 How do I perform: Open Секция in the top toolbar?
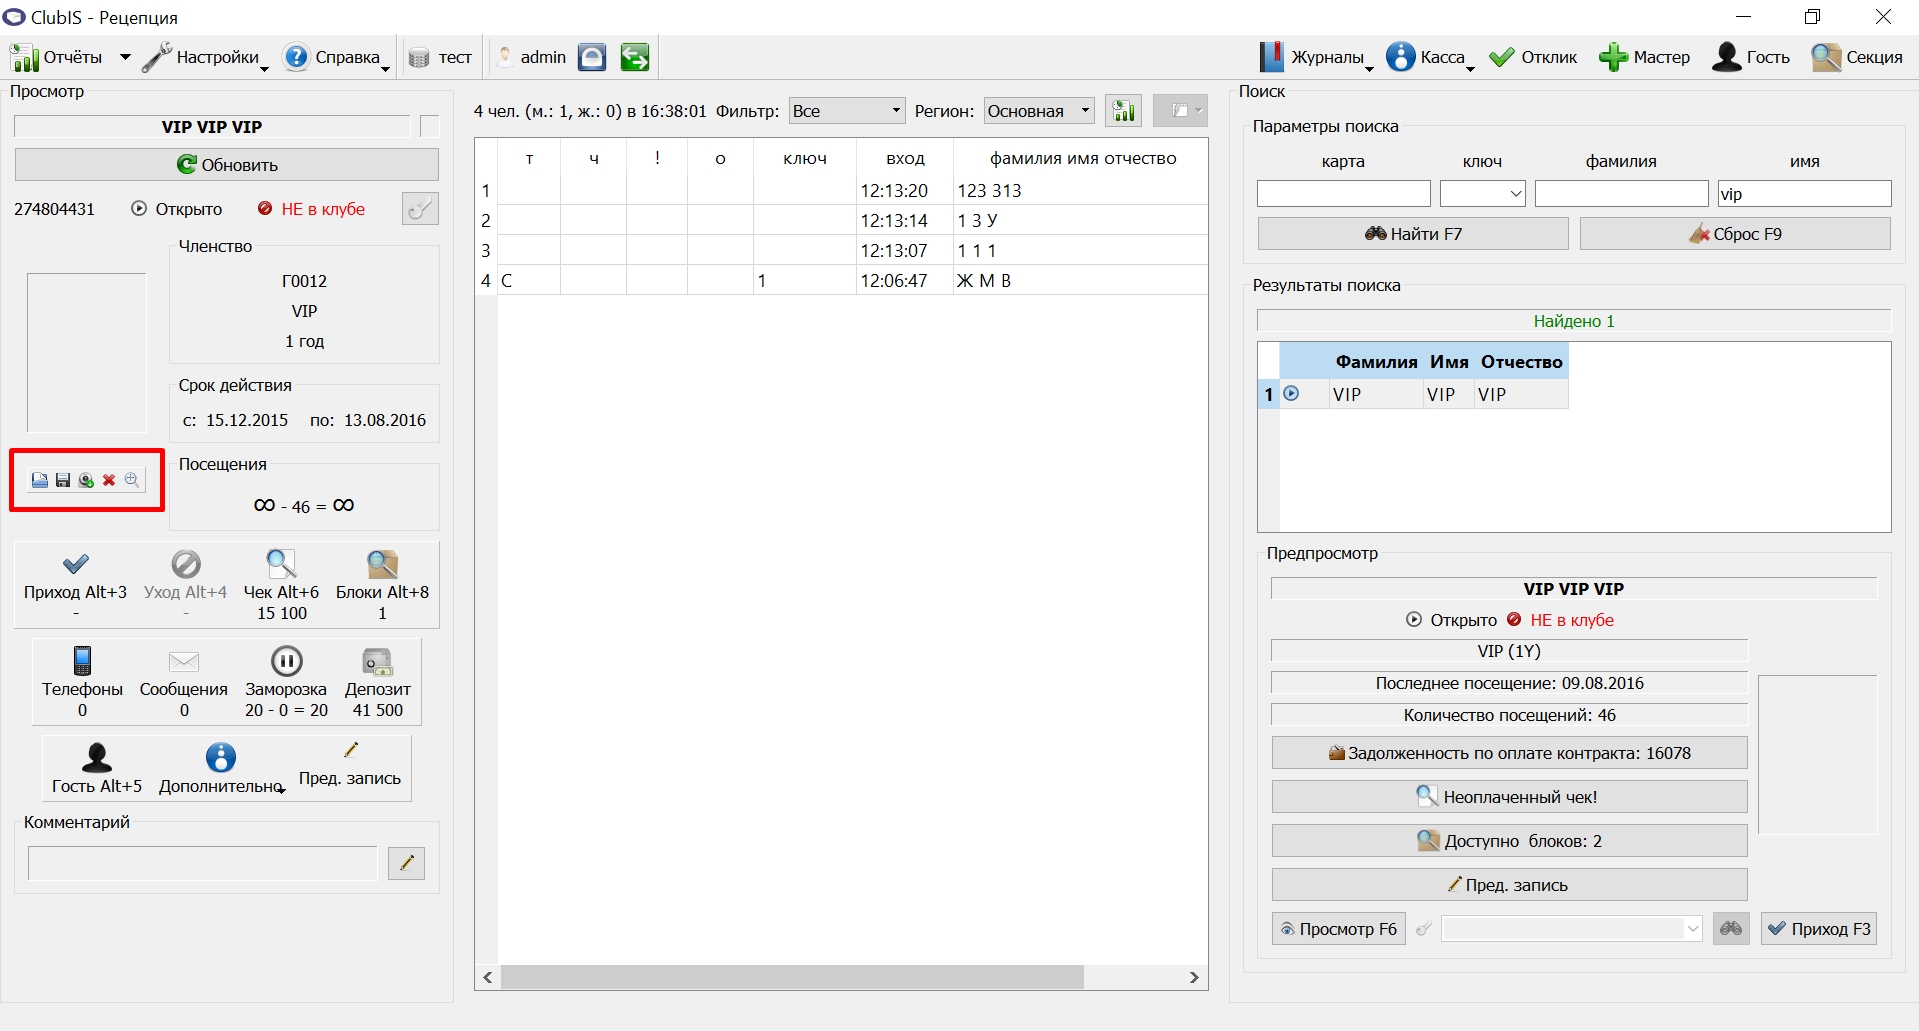click(x=1857, y=57)
